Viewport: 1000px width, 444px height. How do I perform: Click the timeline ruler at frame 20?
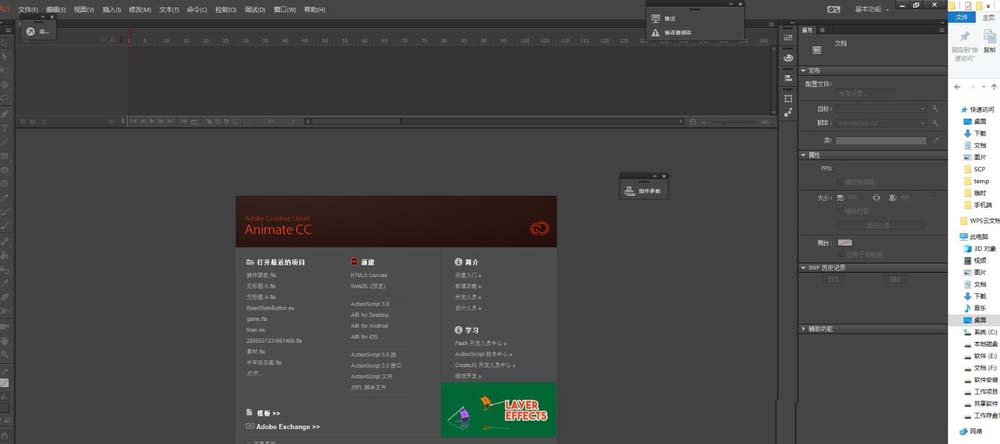206,41
